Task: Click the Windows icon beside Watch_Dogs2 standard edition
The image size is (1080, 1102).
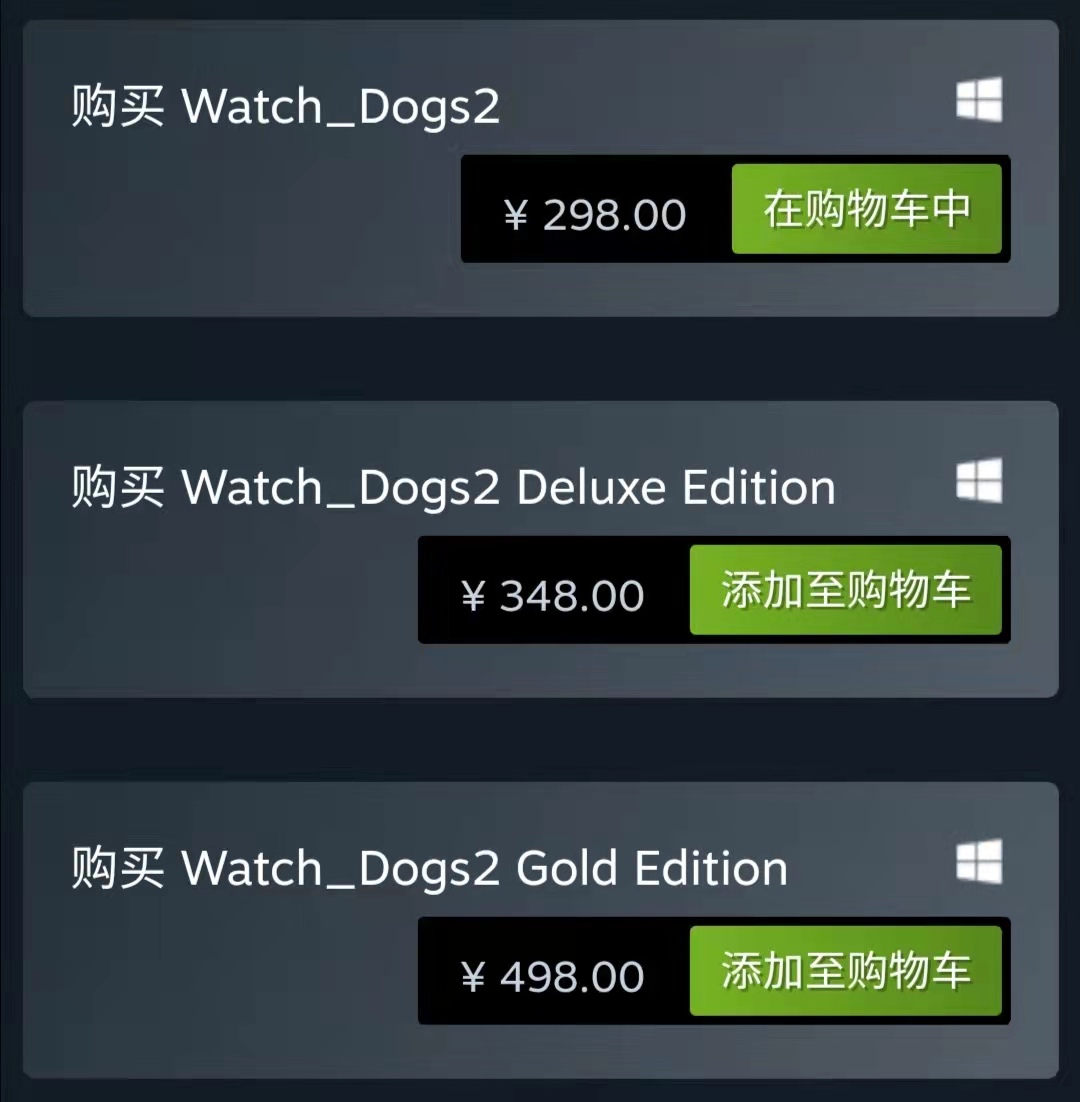Action: pyautogui.click(x=979, y=99)
